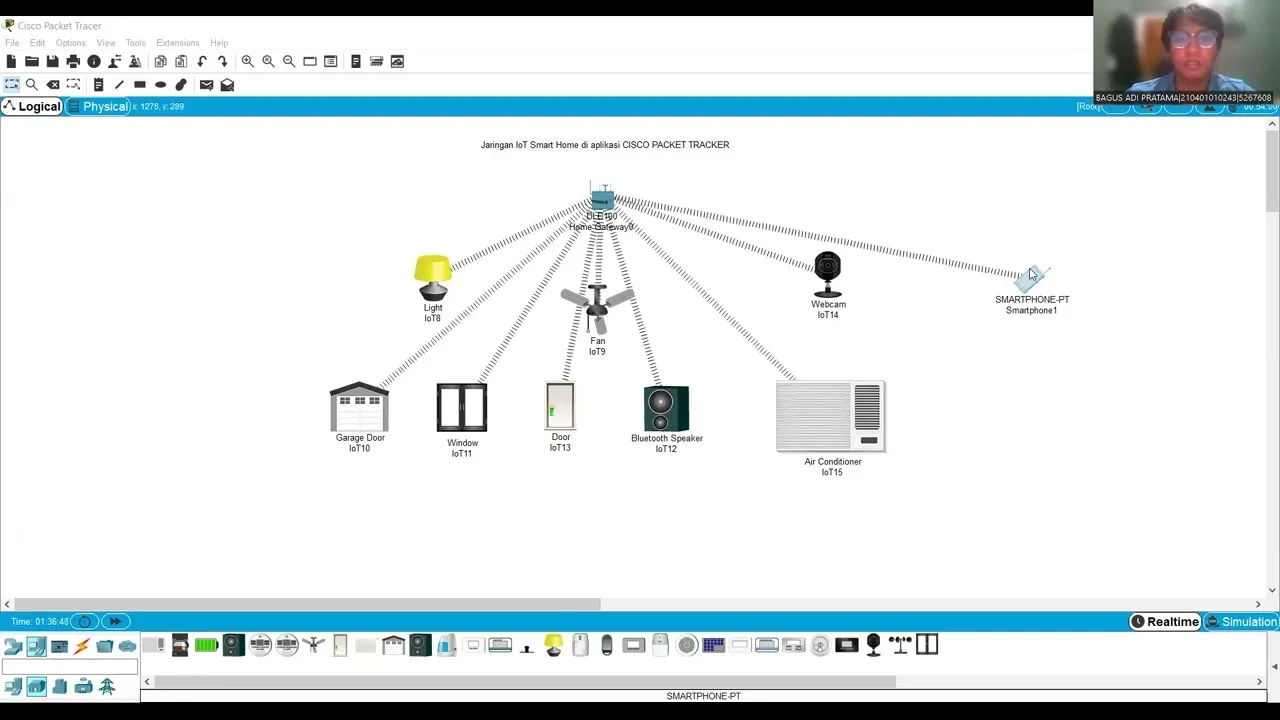1280x720 pixels.
Task: Select the Fan IoT9 device
Action: click(x=597, y=308)
